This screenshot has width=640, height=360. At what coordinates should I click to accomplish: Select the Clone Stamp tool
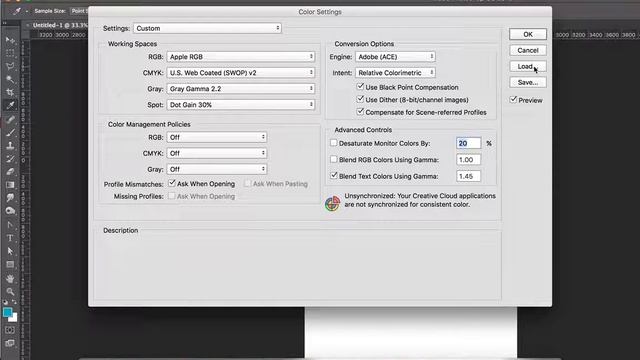tap(10, 145)
